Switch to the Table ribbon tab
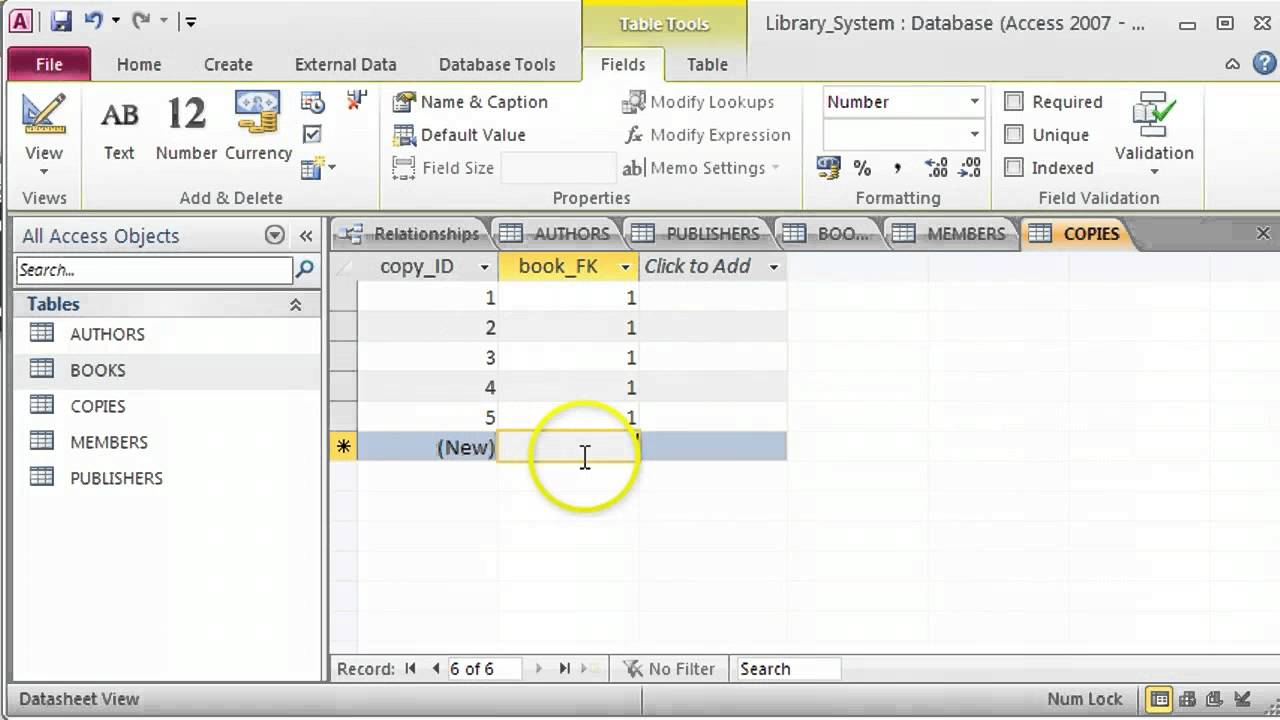Screen dimensions: 1280x720 coord(707,64)
